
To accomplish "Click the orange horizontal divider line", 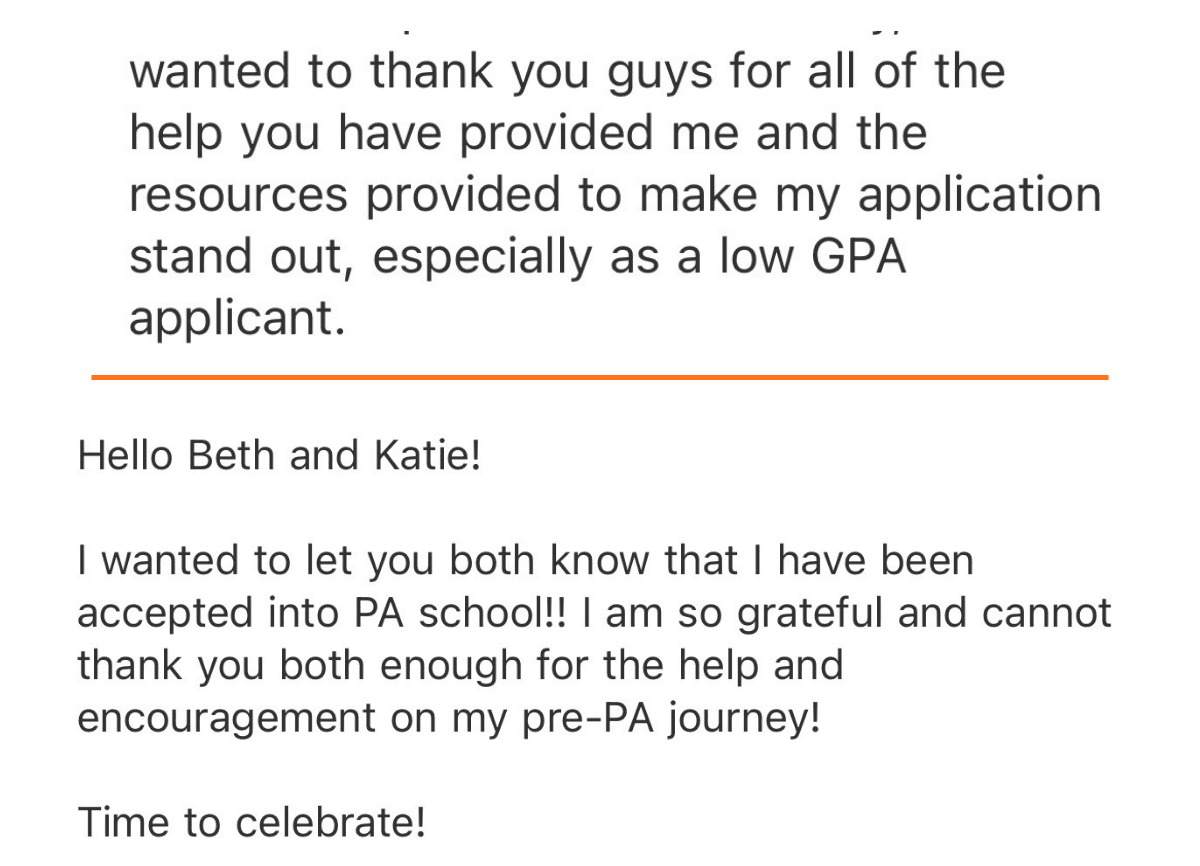I will click(x=599, y=377).
